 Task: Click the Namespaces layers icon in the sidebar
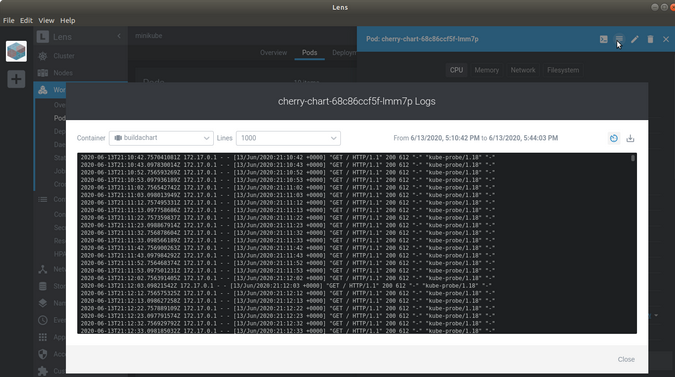43,303
